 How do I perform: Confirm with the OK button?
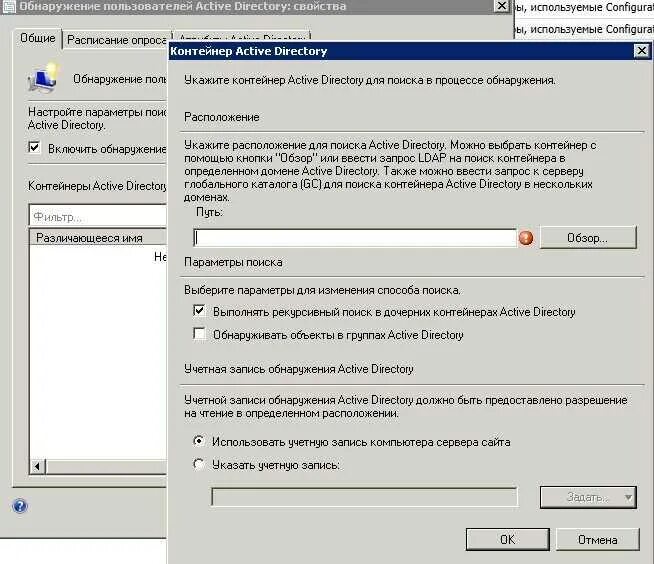click(508, 539)
